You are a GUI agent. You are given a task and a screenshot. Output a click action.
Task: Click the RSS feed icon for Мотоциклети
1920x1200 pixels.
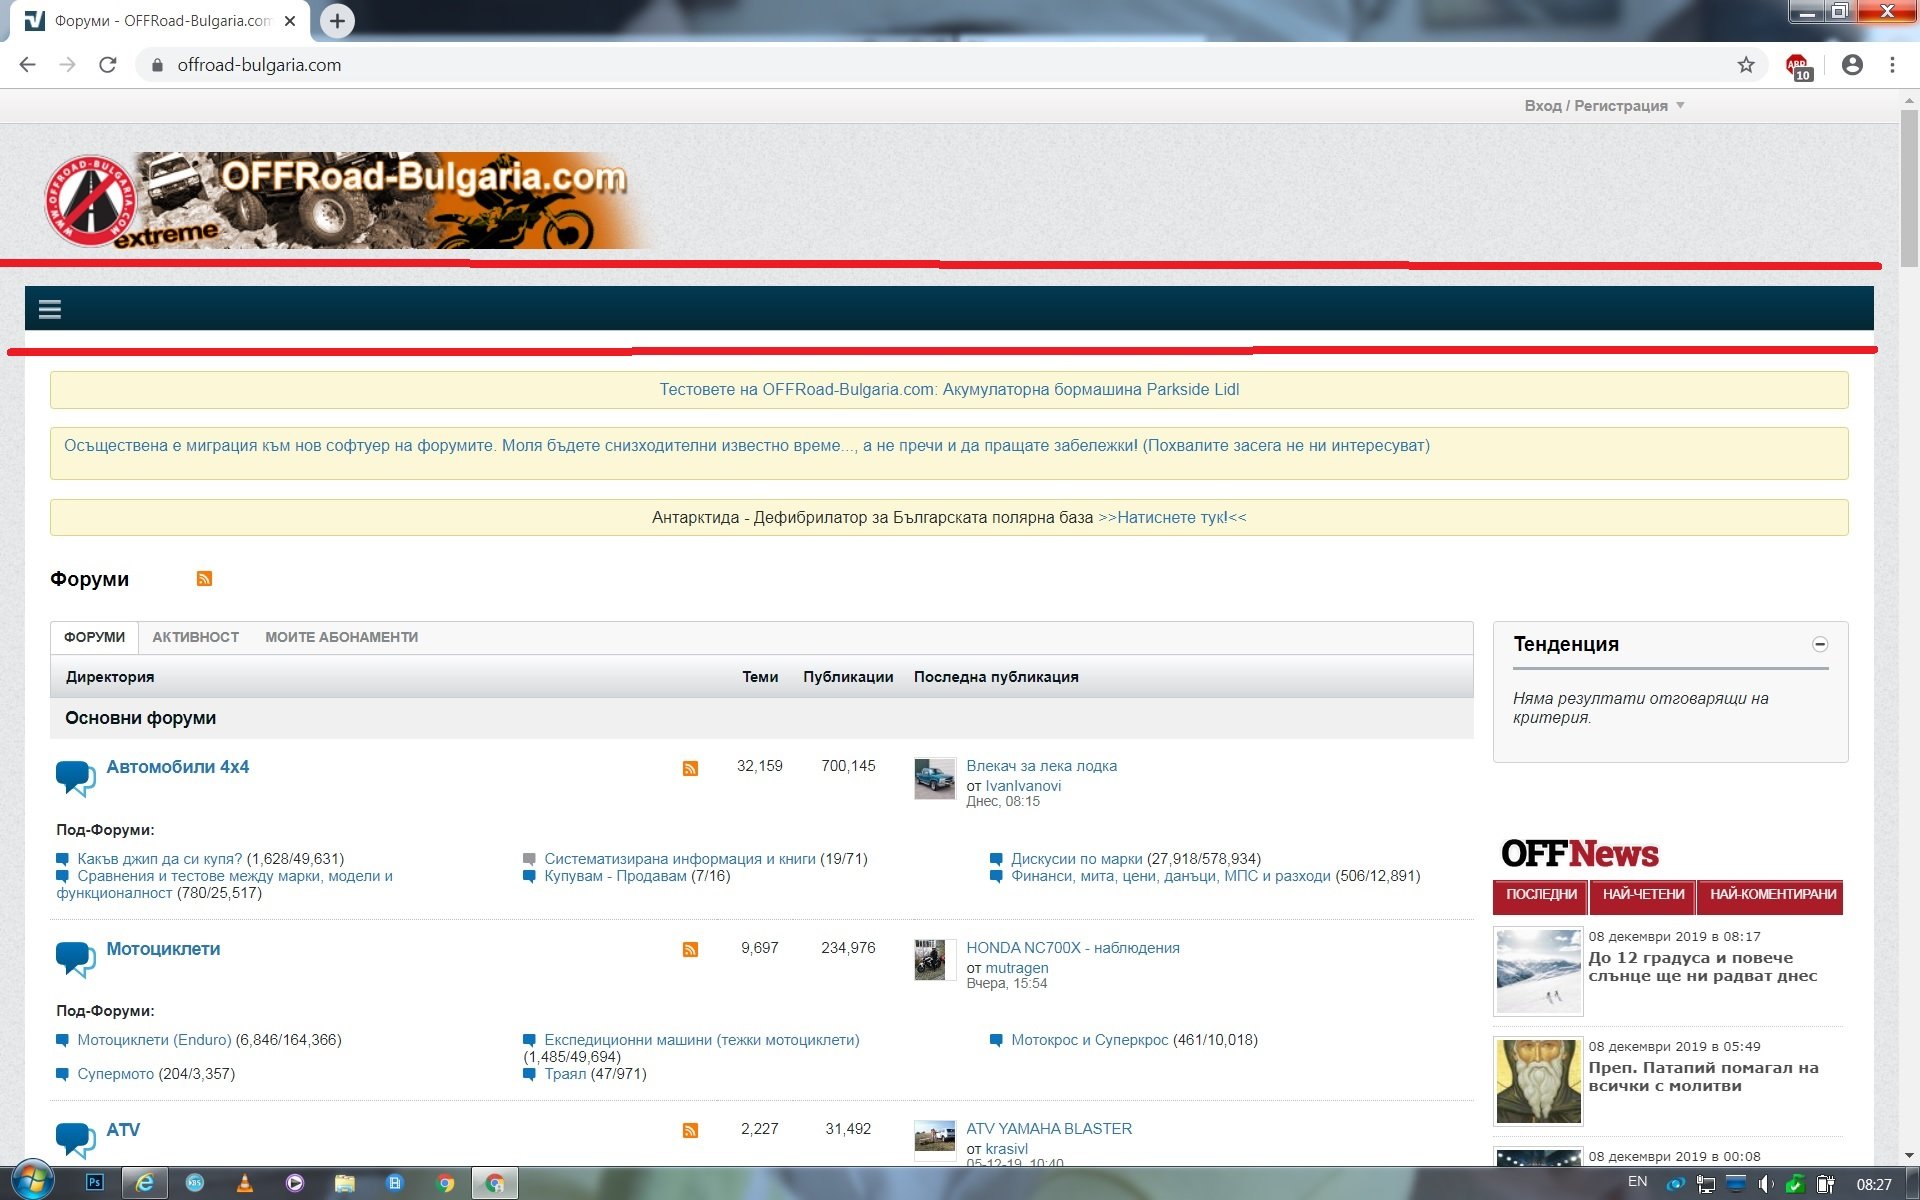tap(690, 949)
